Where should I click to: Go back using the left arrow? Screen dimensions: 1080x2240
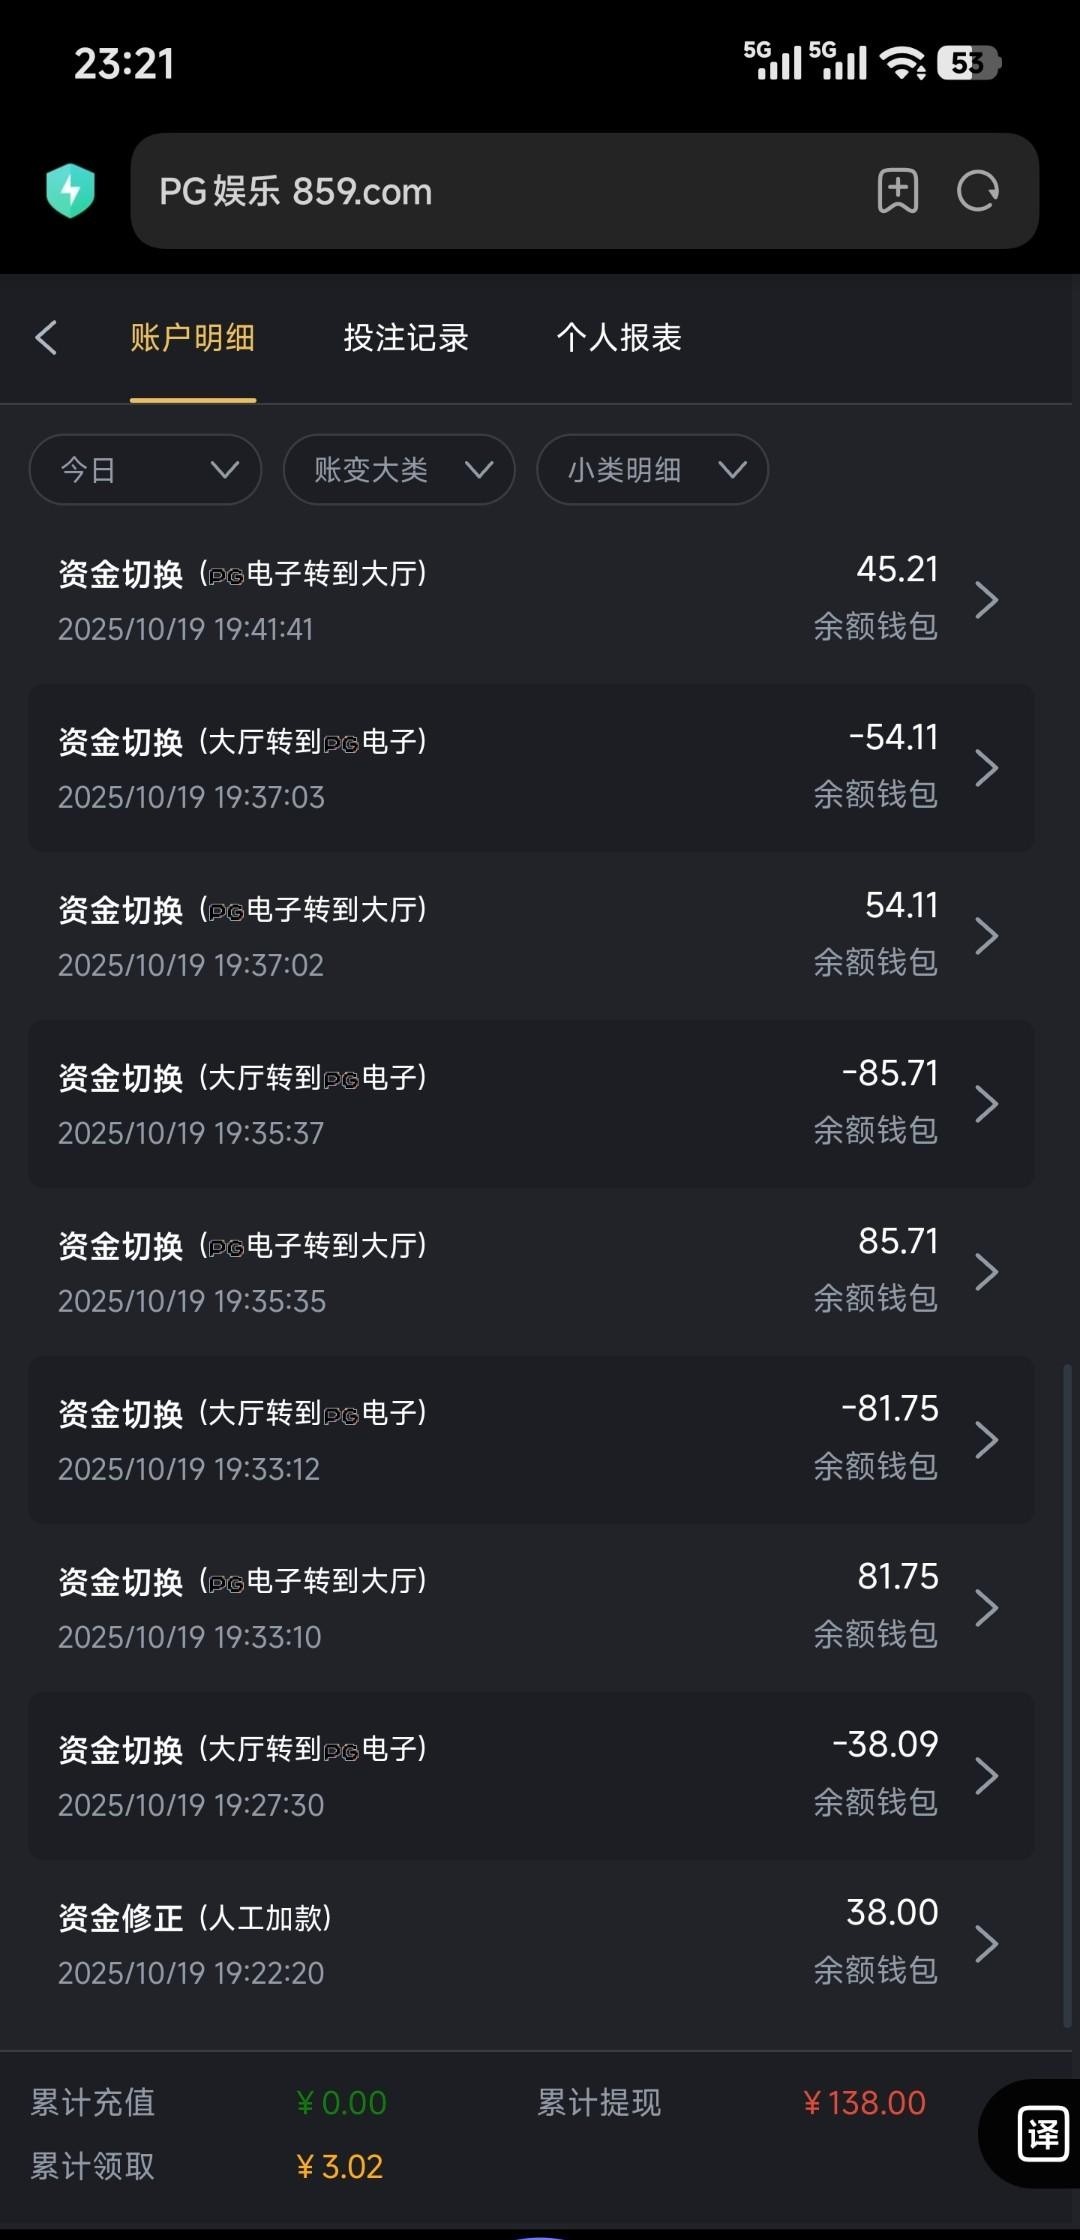46,338
